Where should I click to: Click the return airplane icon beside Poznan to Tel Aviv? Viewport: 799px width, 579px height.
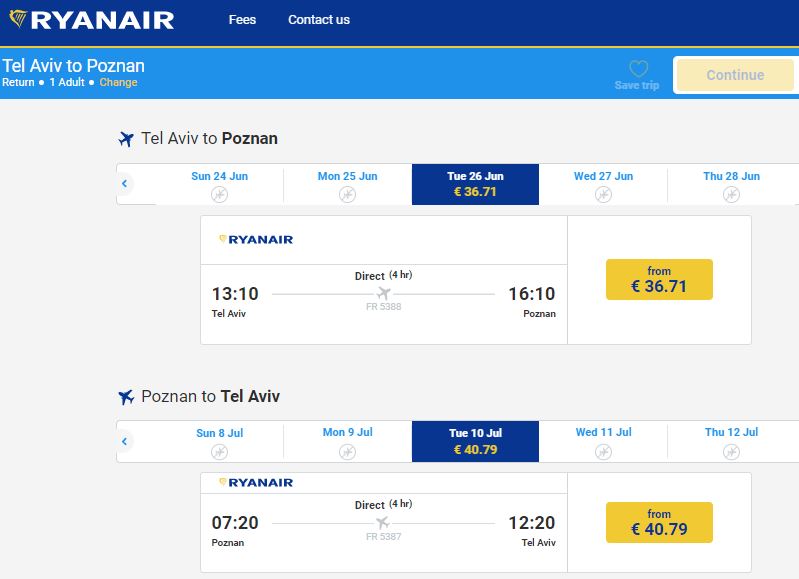[x=126, y=396]
